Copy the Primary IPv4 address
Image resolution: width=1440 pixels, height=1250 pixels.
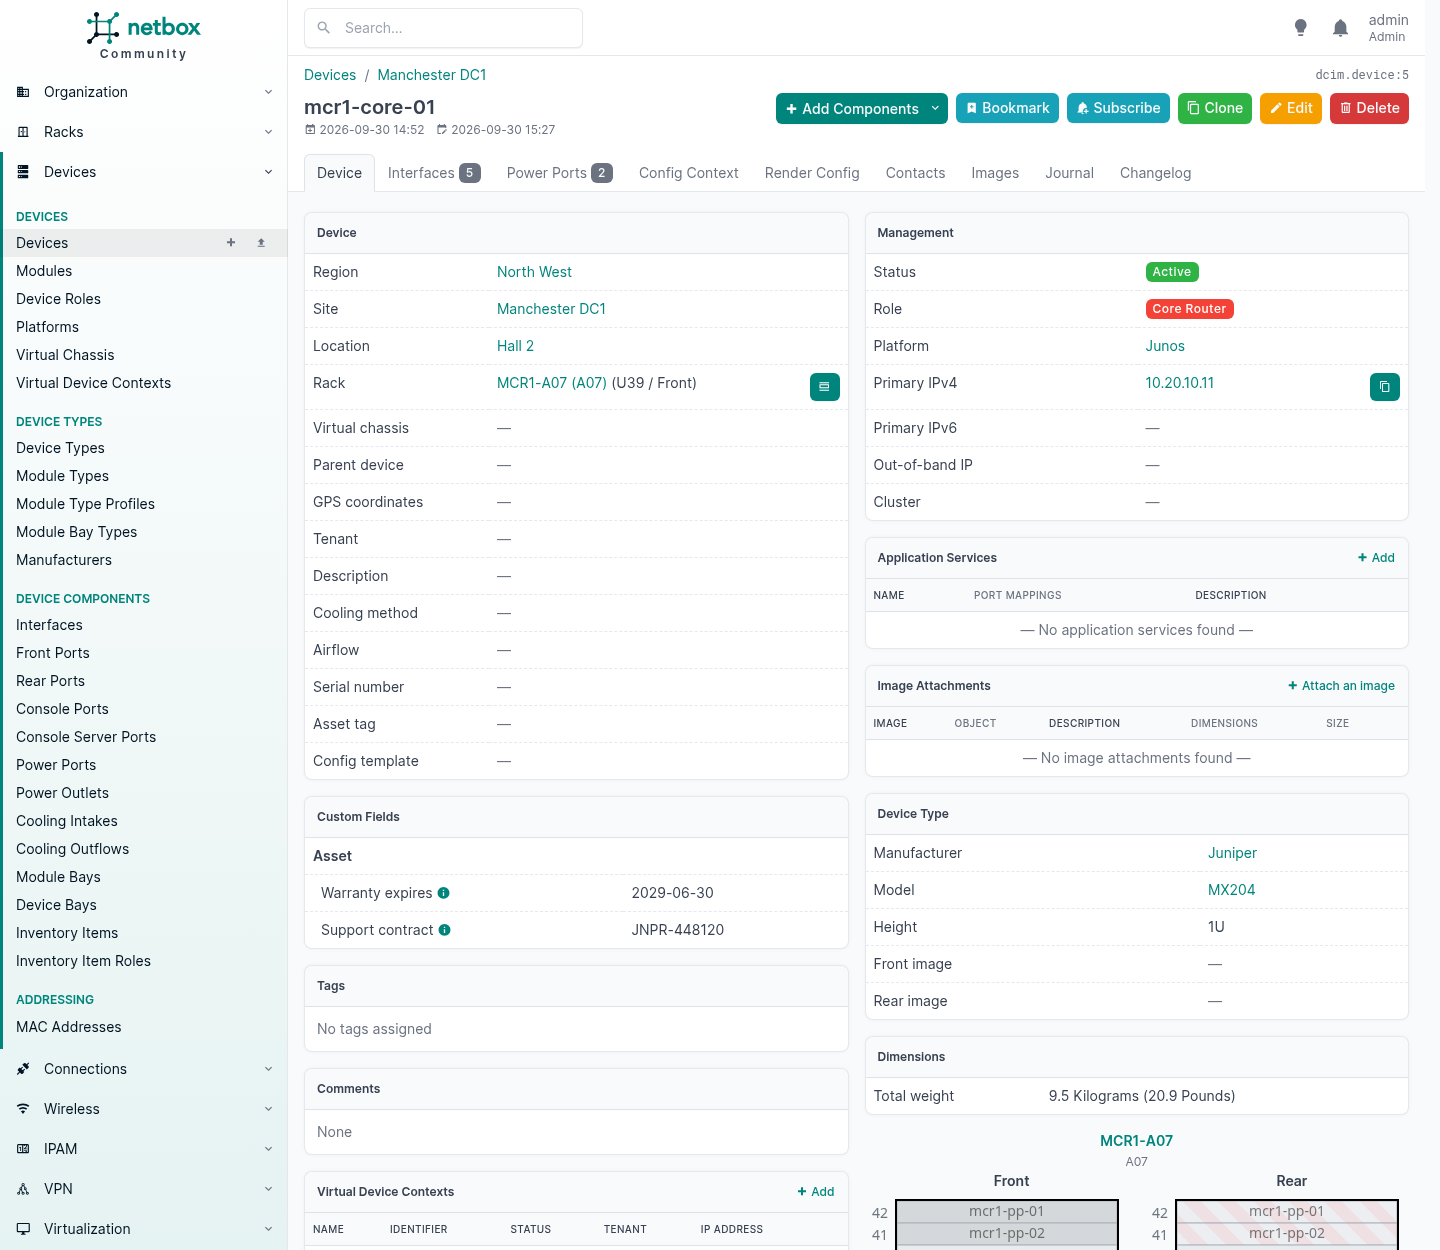pyautogui.click(x=1384, y=387)
